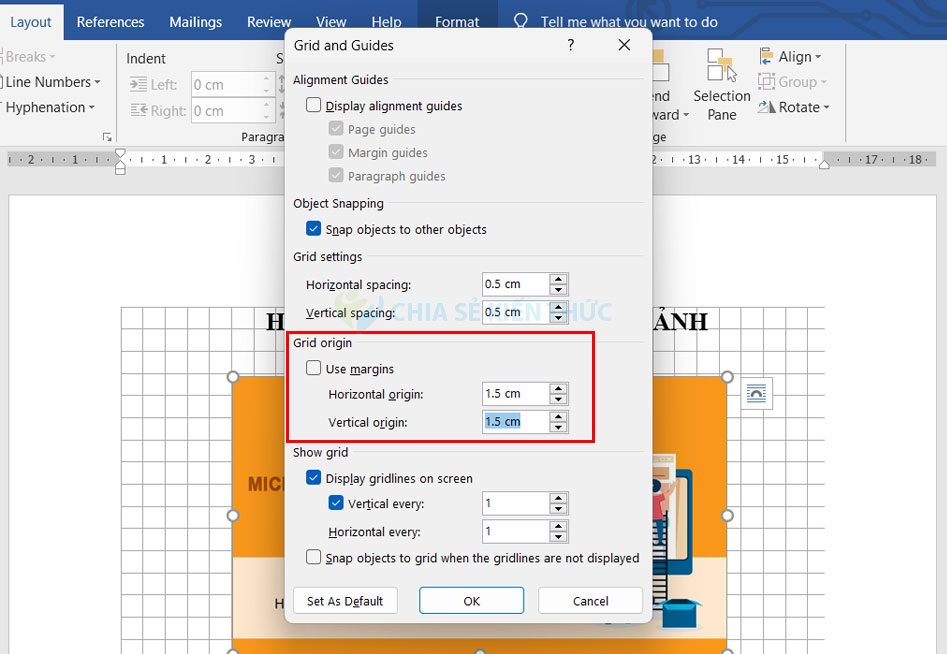The width and height of the screenshot is (947, 654).
Task: Uncheck Display gridlines on screen
Action: (x=314, y=478)
